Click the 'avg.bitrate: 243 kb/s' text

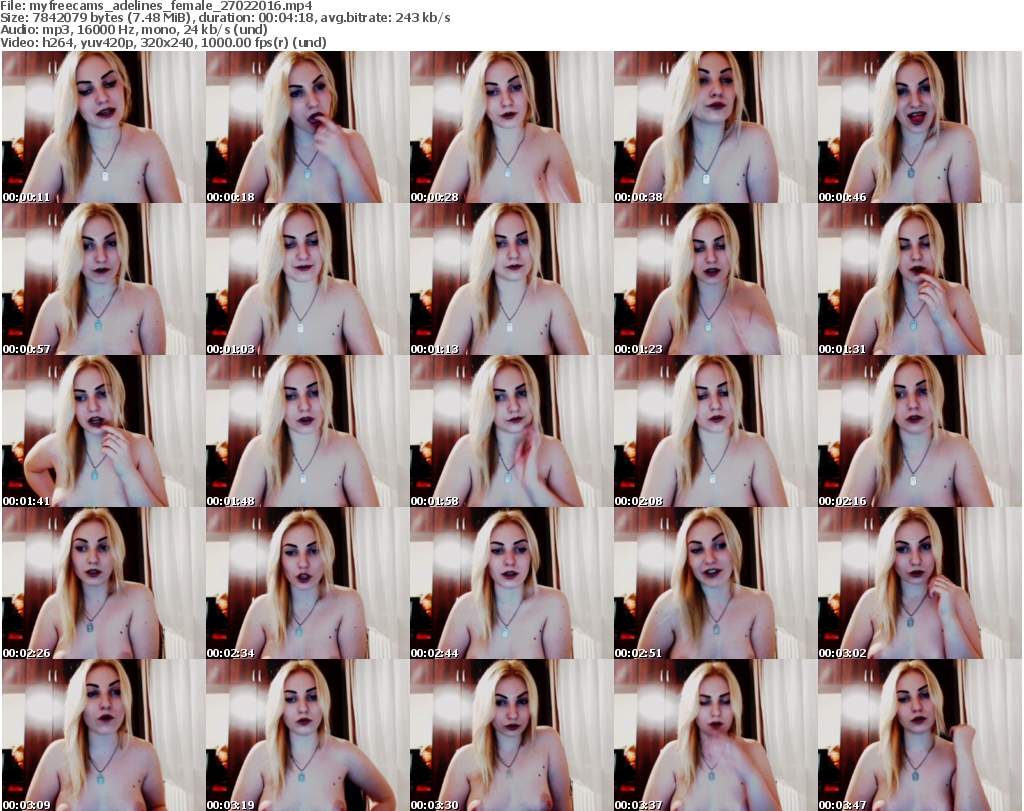click(x=385, y=18)
